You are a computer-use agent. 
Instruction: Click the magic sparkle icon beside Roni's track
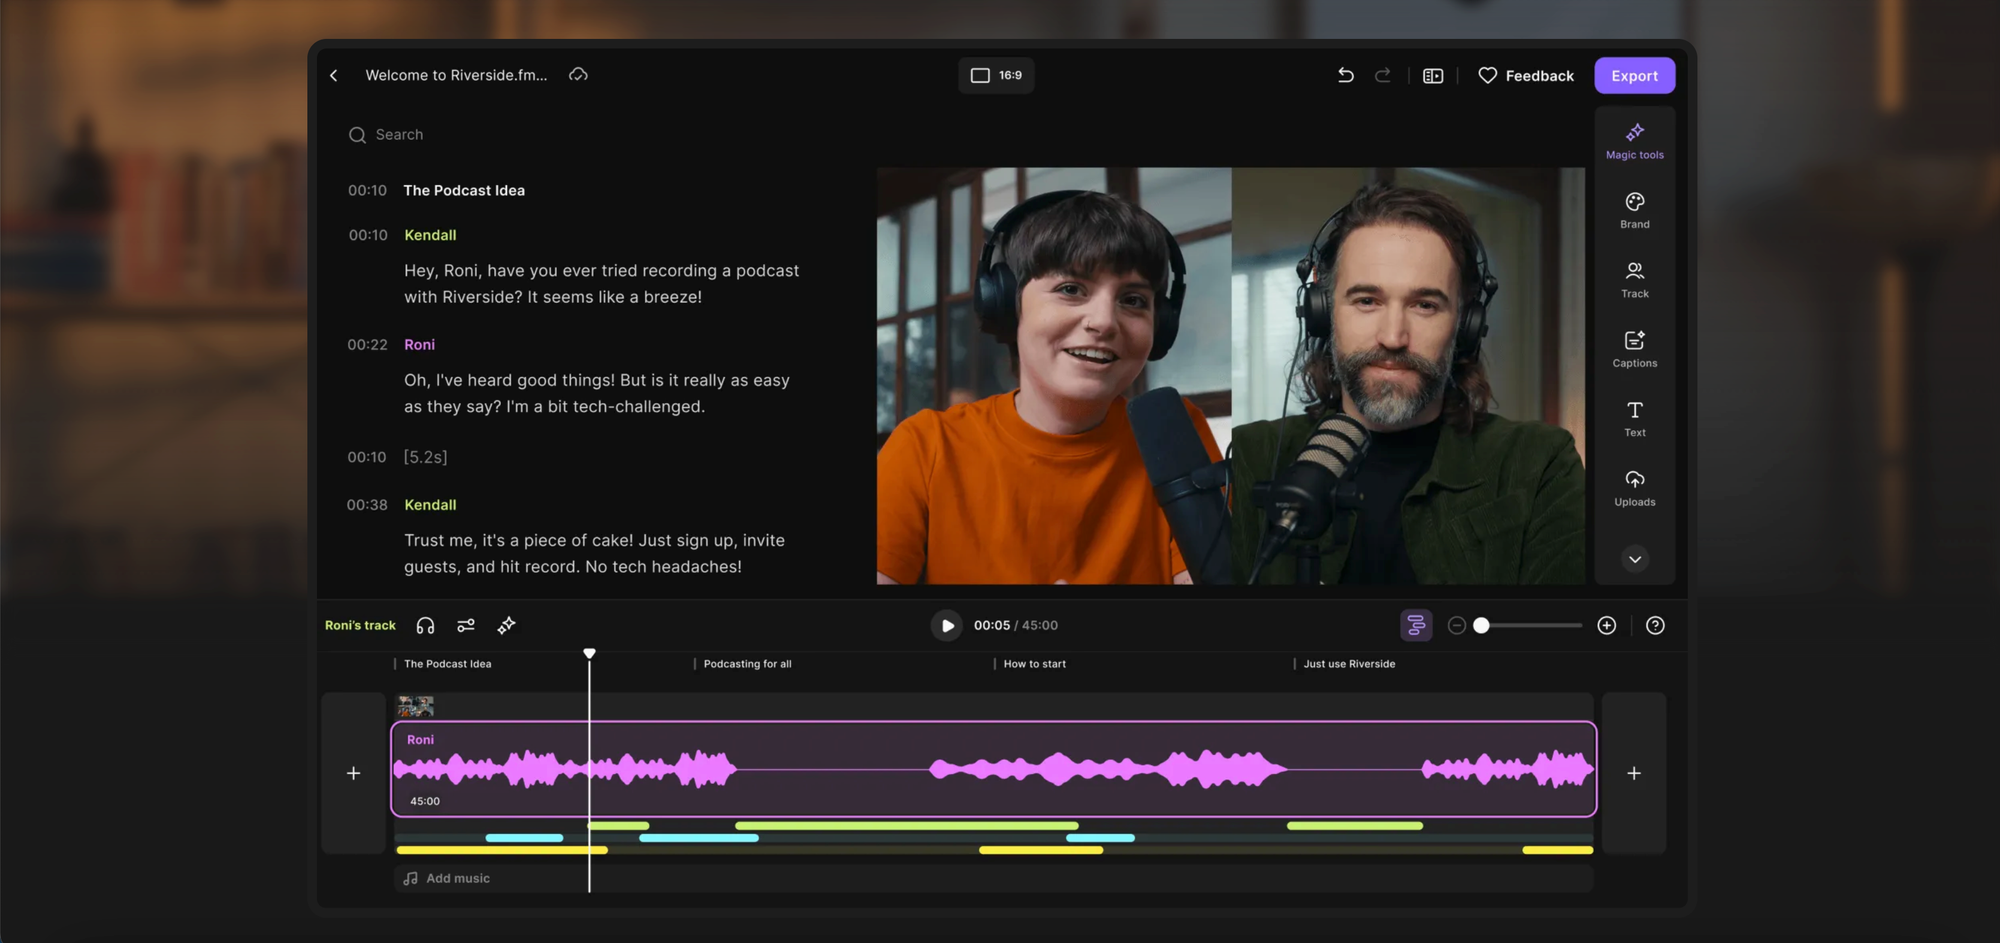[507, 626]
